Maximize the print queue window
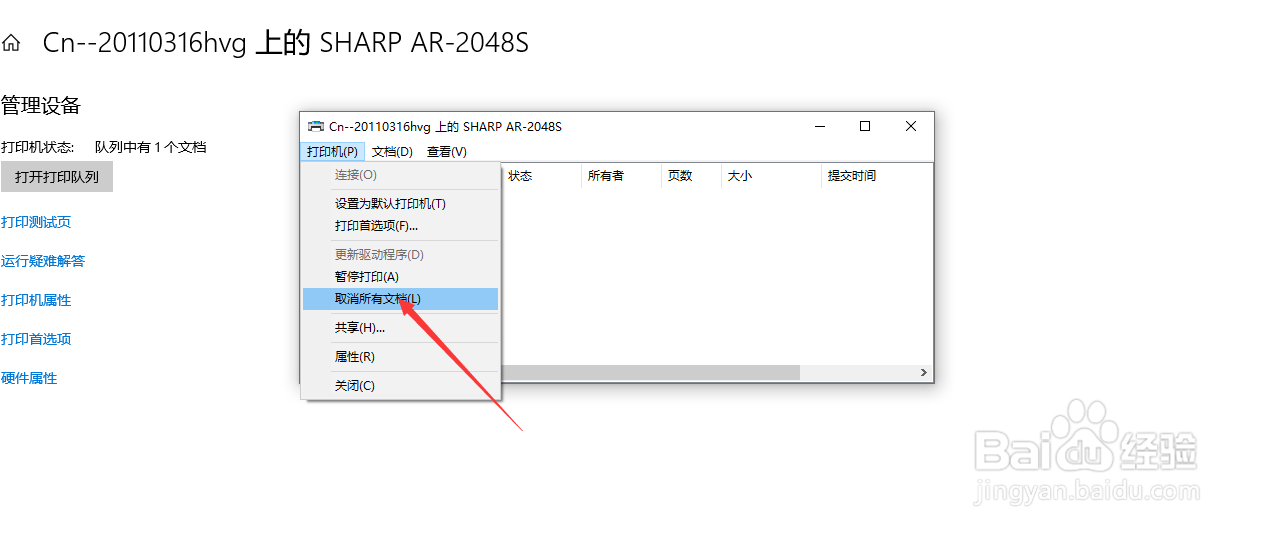 pos(866,126)
